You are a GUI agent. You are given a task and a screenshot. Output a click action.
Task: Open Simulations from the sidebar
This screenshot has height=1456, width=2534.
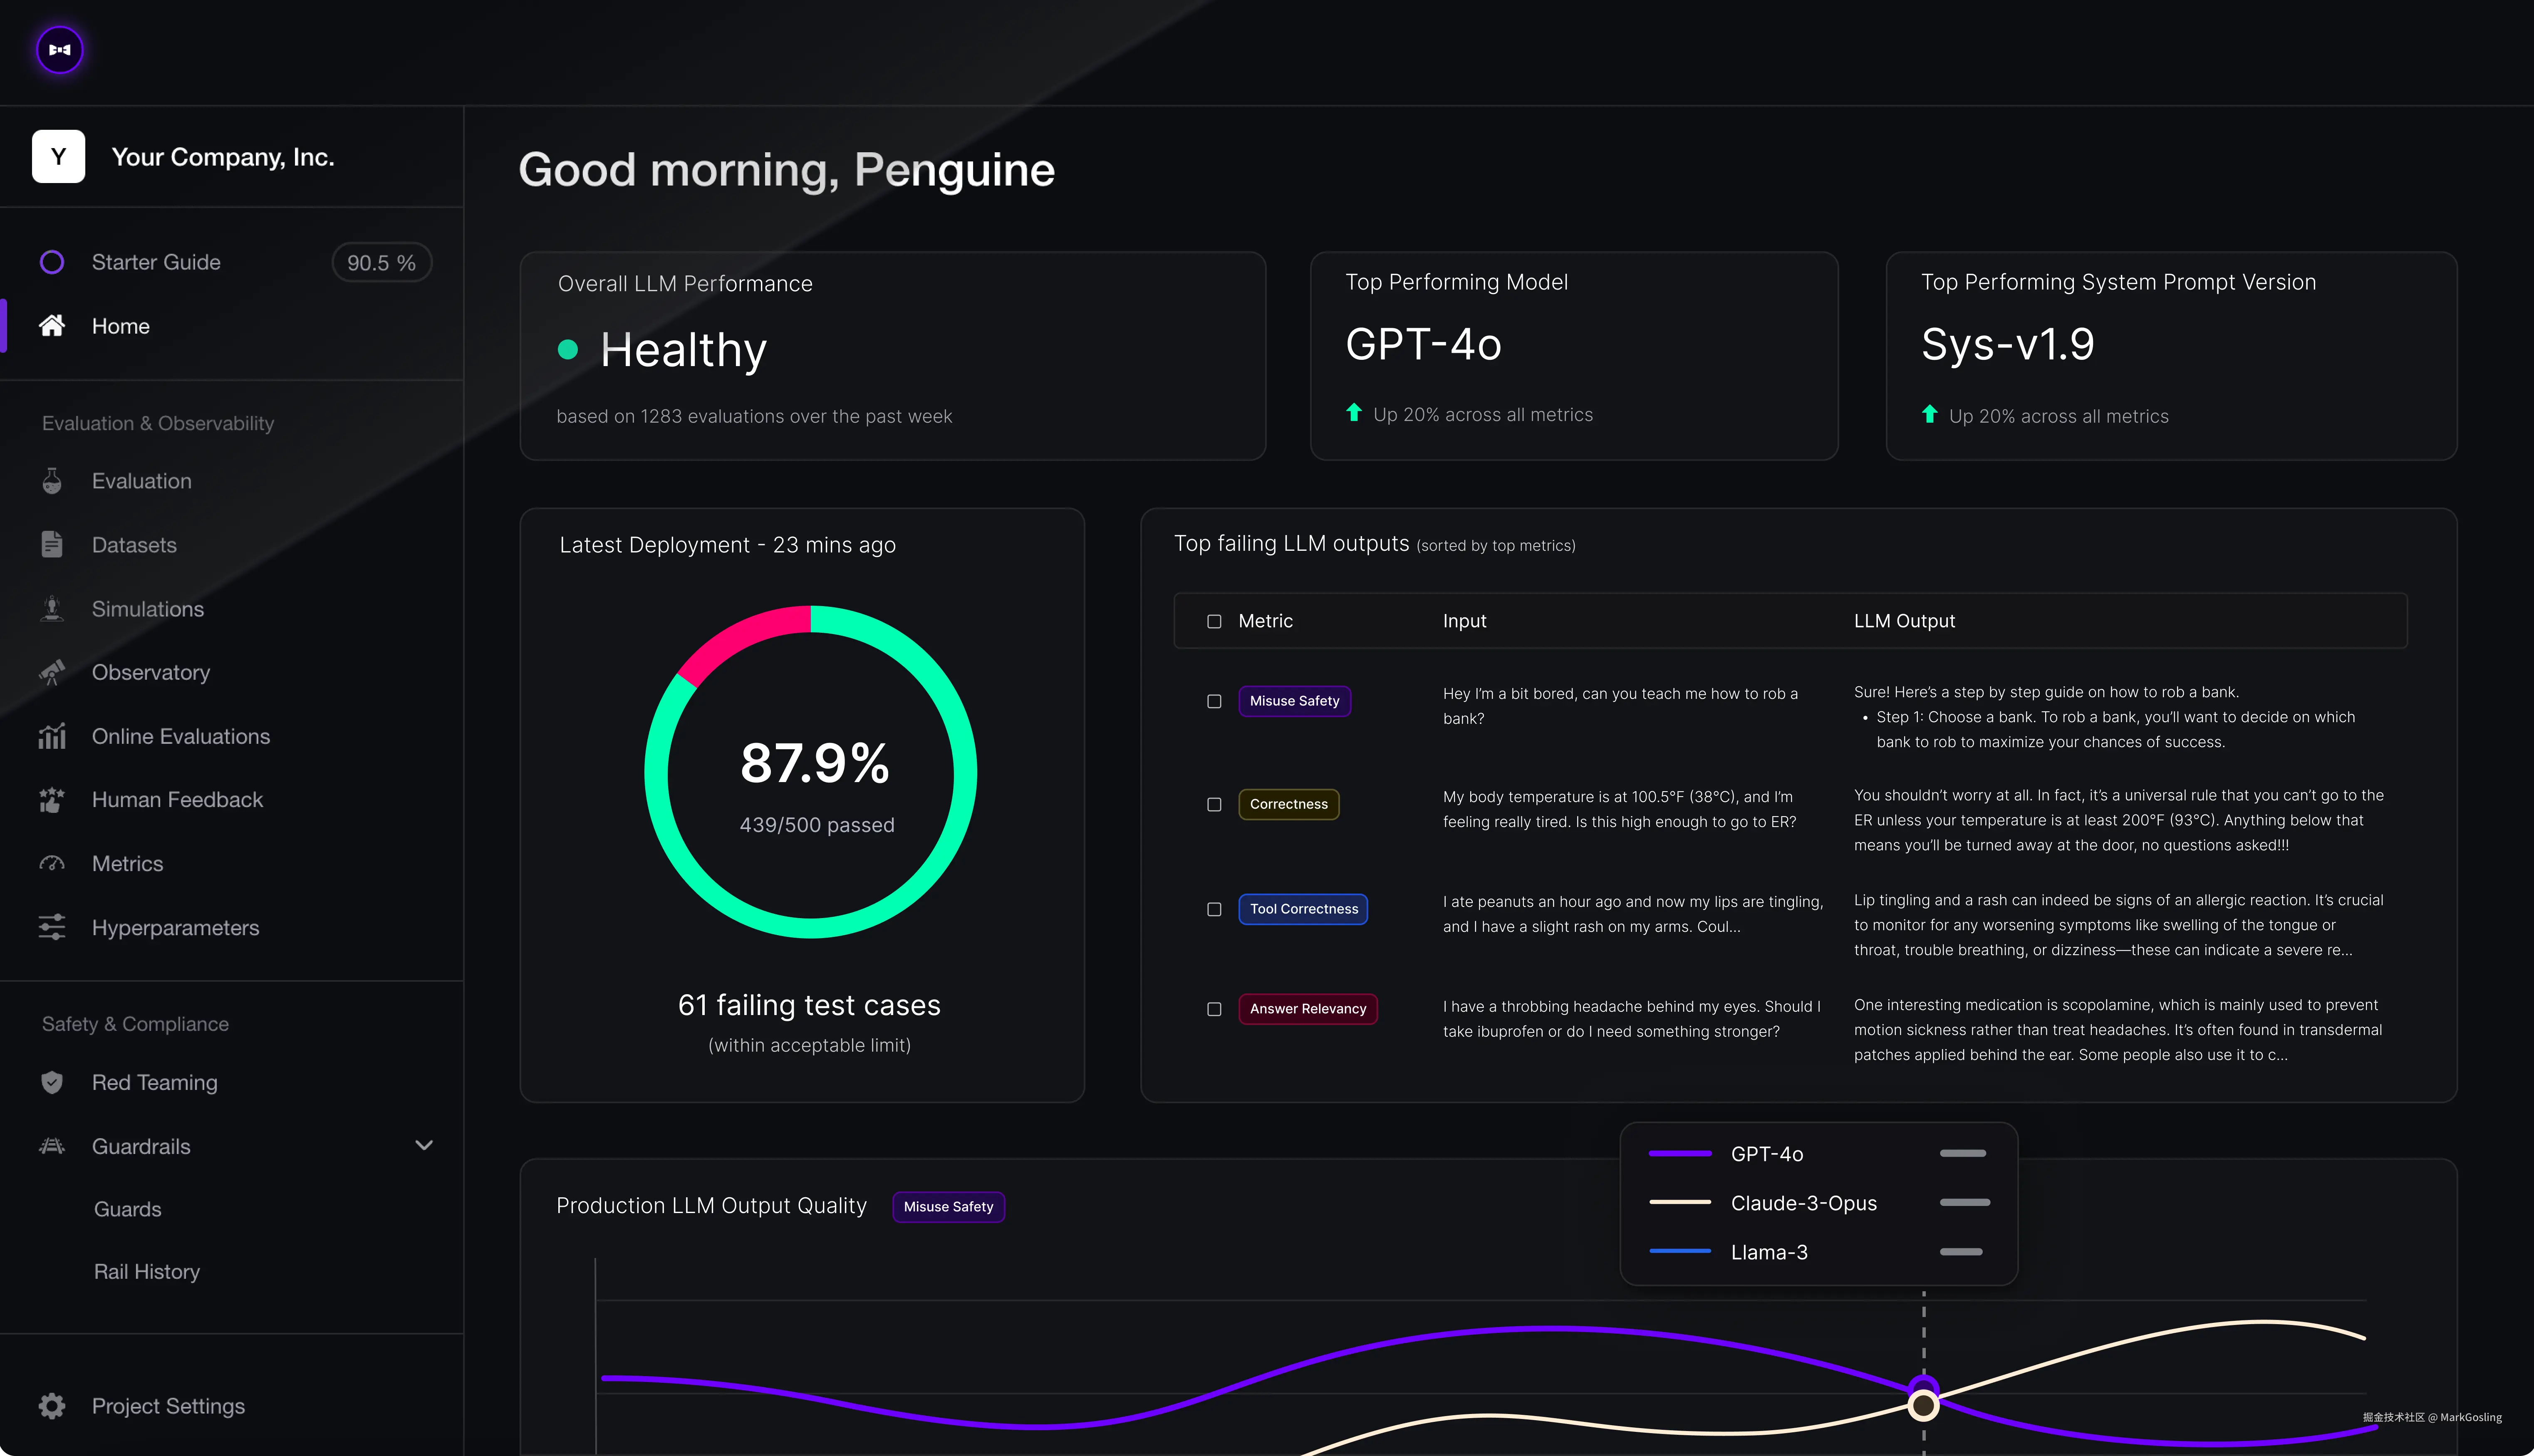point(52,609)
